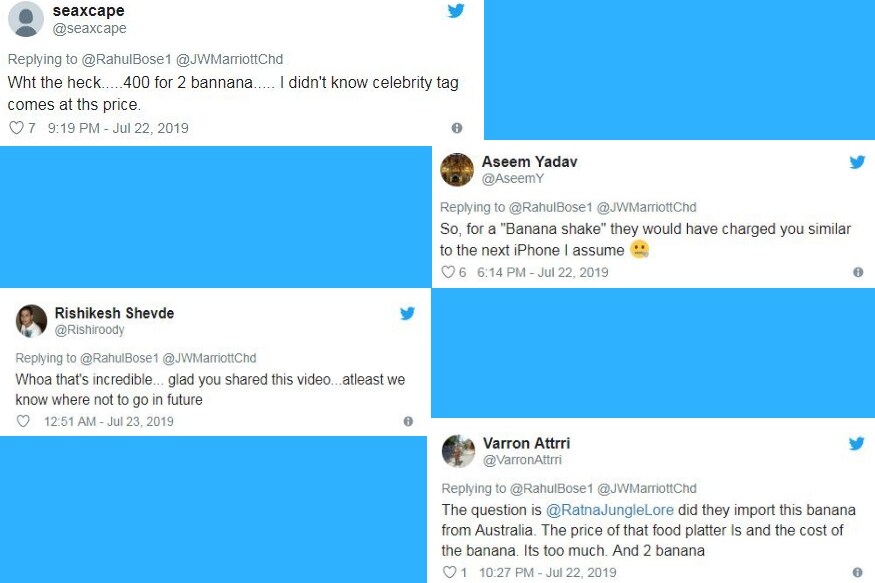Open Aseem Yadav's profile picture
Viewport: 875px width, 583px height.
tap(457, 170)
